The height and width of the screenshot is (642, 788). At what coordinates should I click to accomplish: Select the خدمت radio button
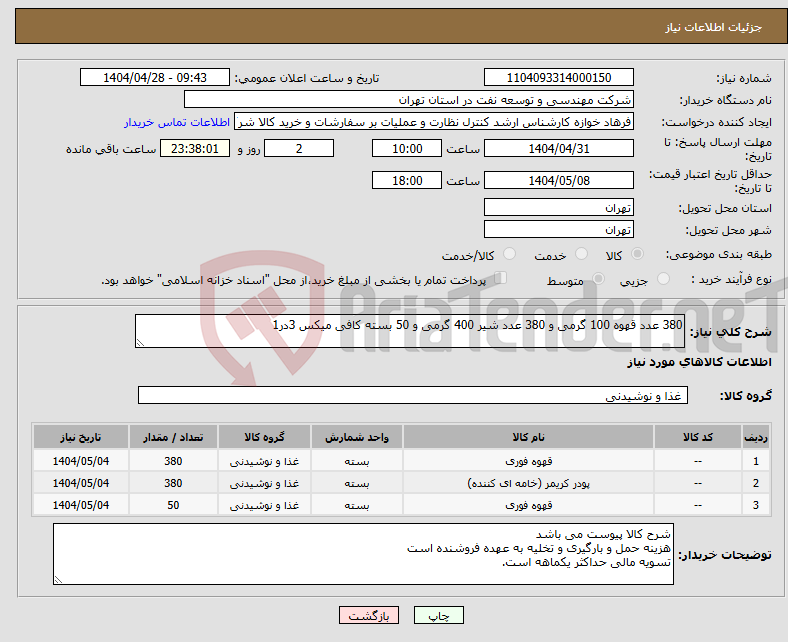pos(581,254)
